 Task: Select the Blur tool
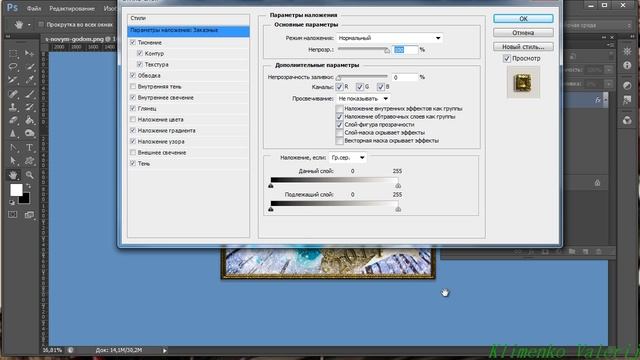13,133
